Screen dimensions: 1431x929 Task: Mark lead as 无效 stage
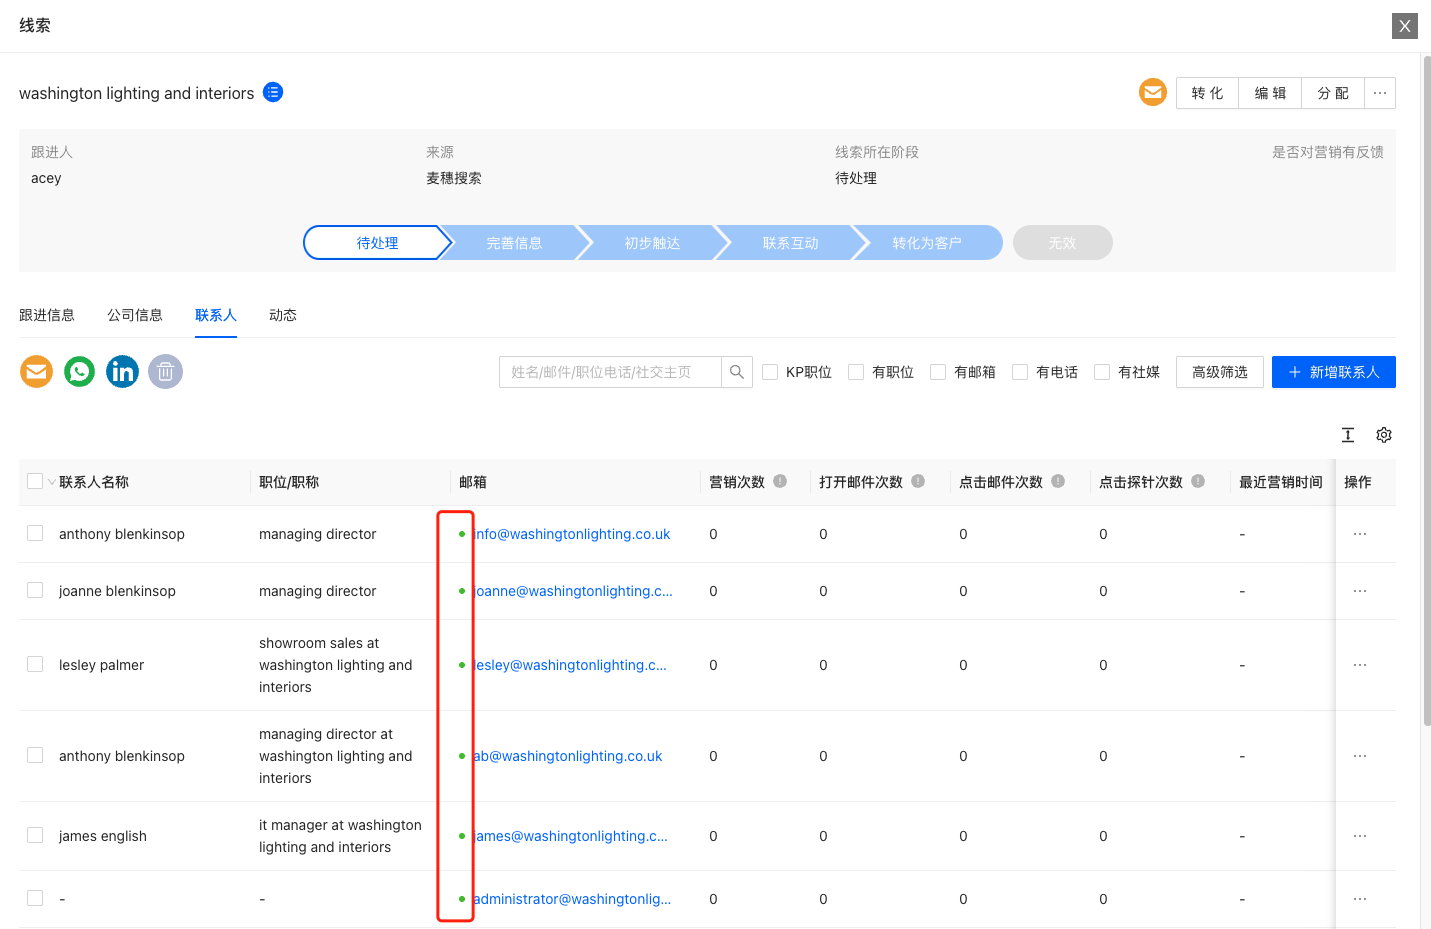(x=1063, y=243)
